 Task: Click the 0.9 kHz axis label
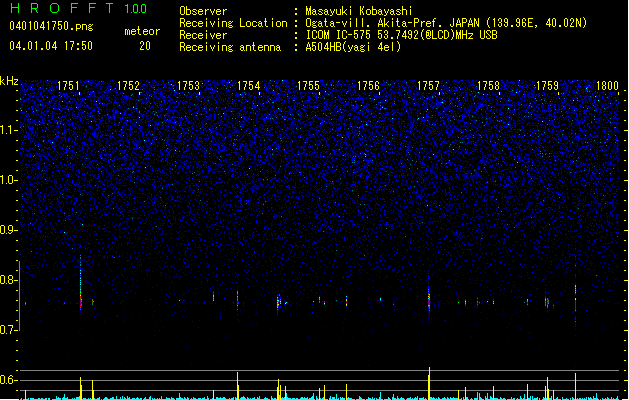pyautogui.click(x=9, y=230)
